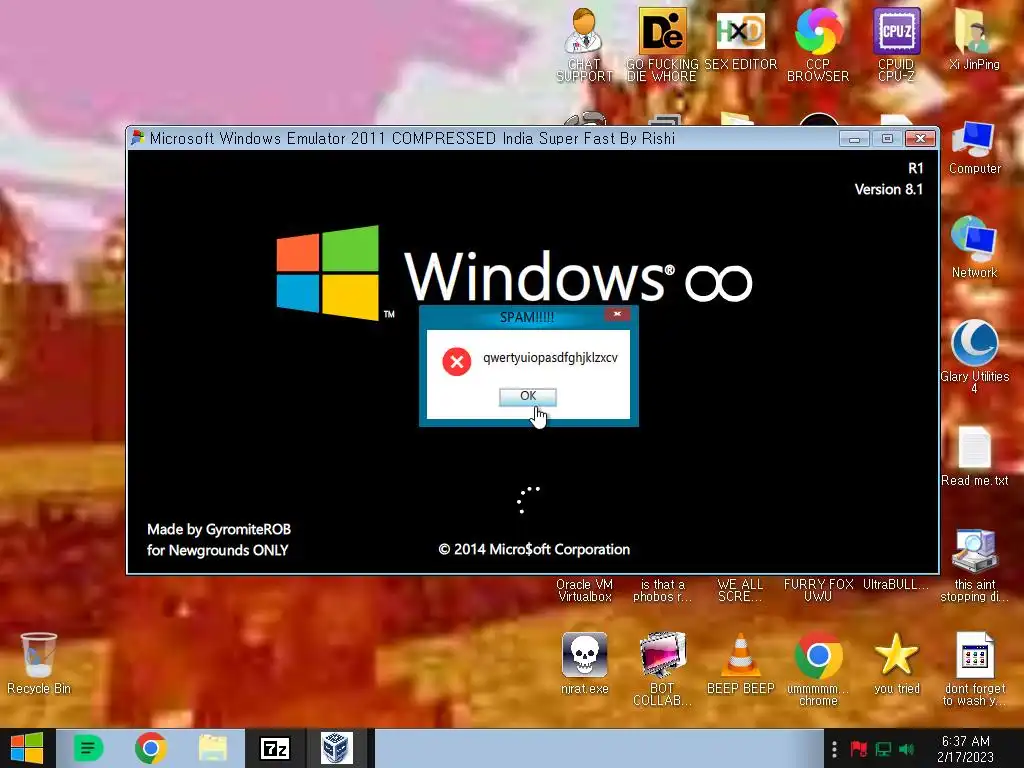1024x768 pixels.
Task: Click the '© 2014 Micro$oft Corporation' text
Action: (534, 549)
